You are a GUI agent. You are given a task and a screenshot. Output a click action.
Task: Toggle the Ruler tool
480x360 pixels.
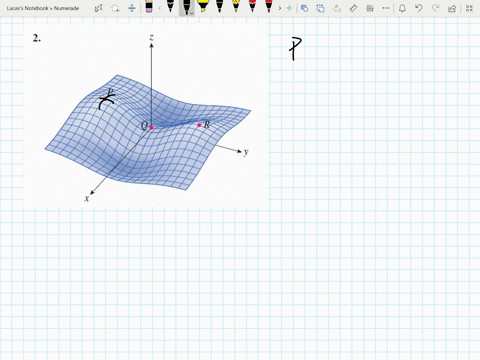pos(353,8)
